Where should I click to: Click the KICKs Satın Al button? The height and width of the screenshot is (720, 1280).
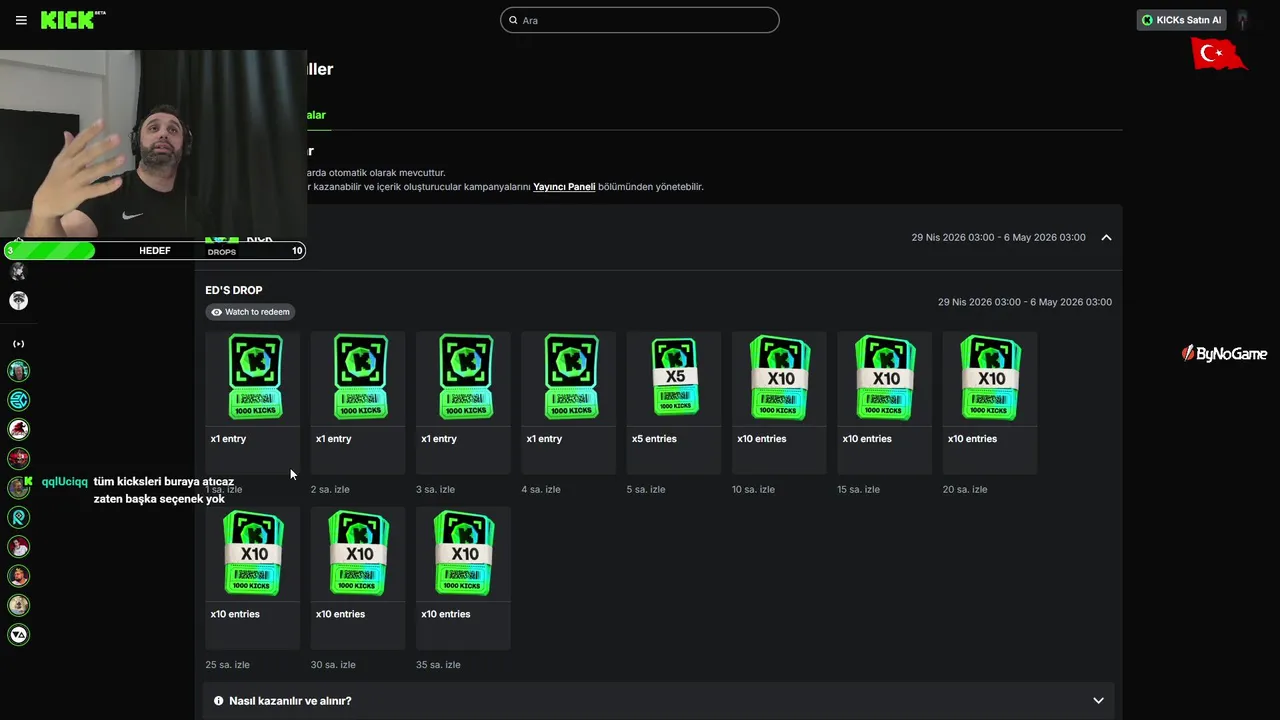click(x=1181, y=20)
